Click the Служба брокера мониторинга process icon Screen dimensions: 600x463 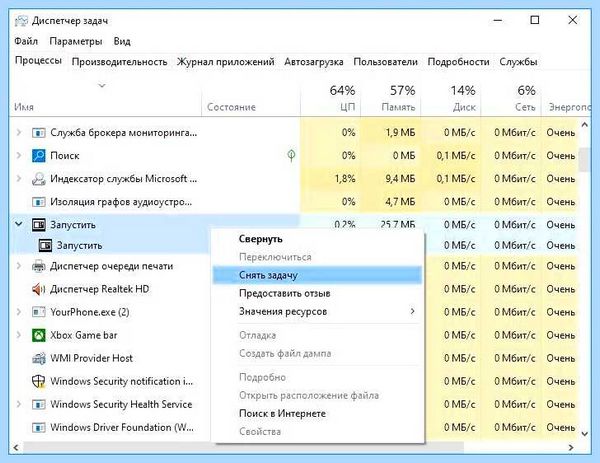pos(38,133)
